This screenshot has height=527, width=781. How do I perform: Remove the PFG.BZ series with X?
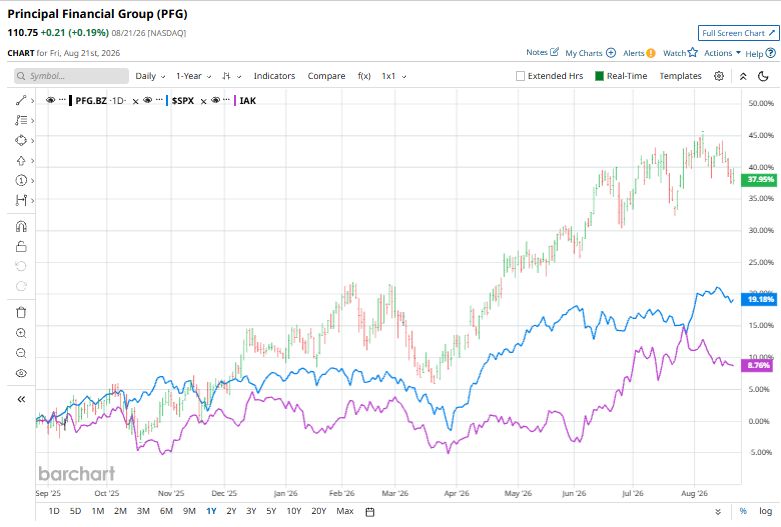(x=135, y=102)
